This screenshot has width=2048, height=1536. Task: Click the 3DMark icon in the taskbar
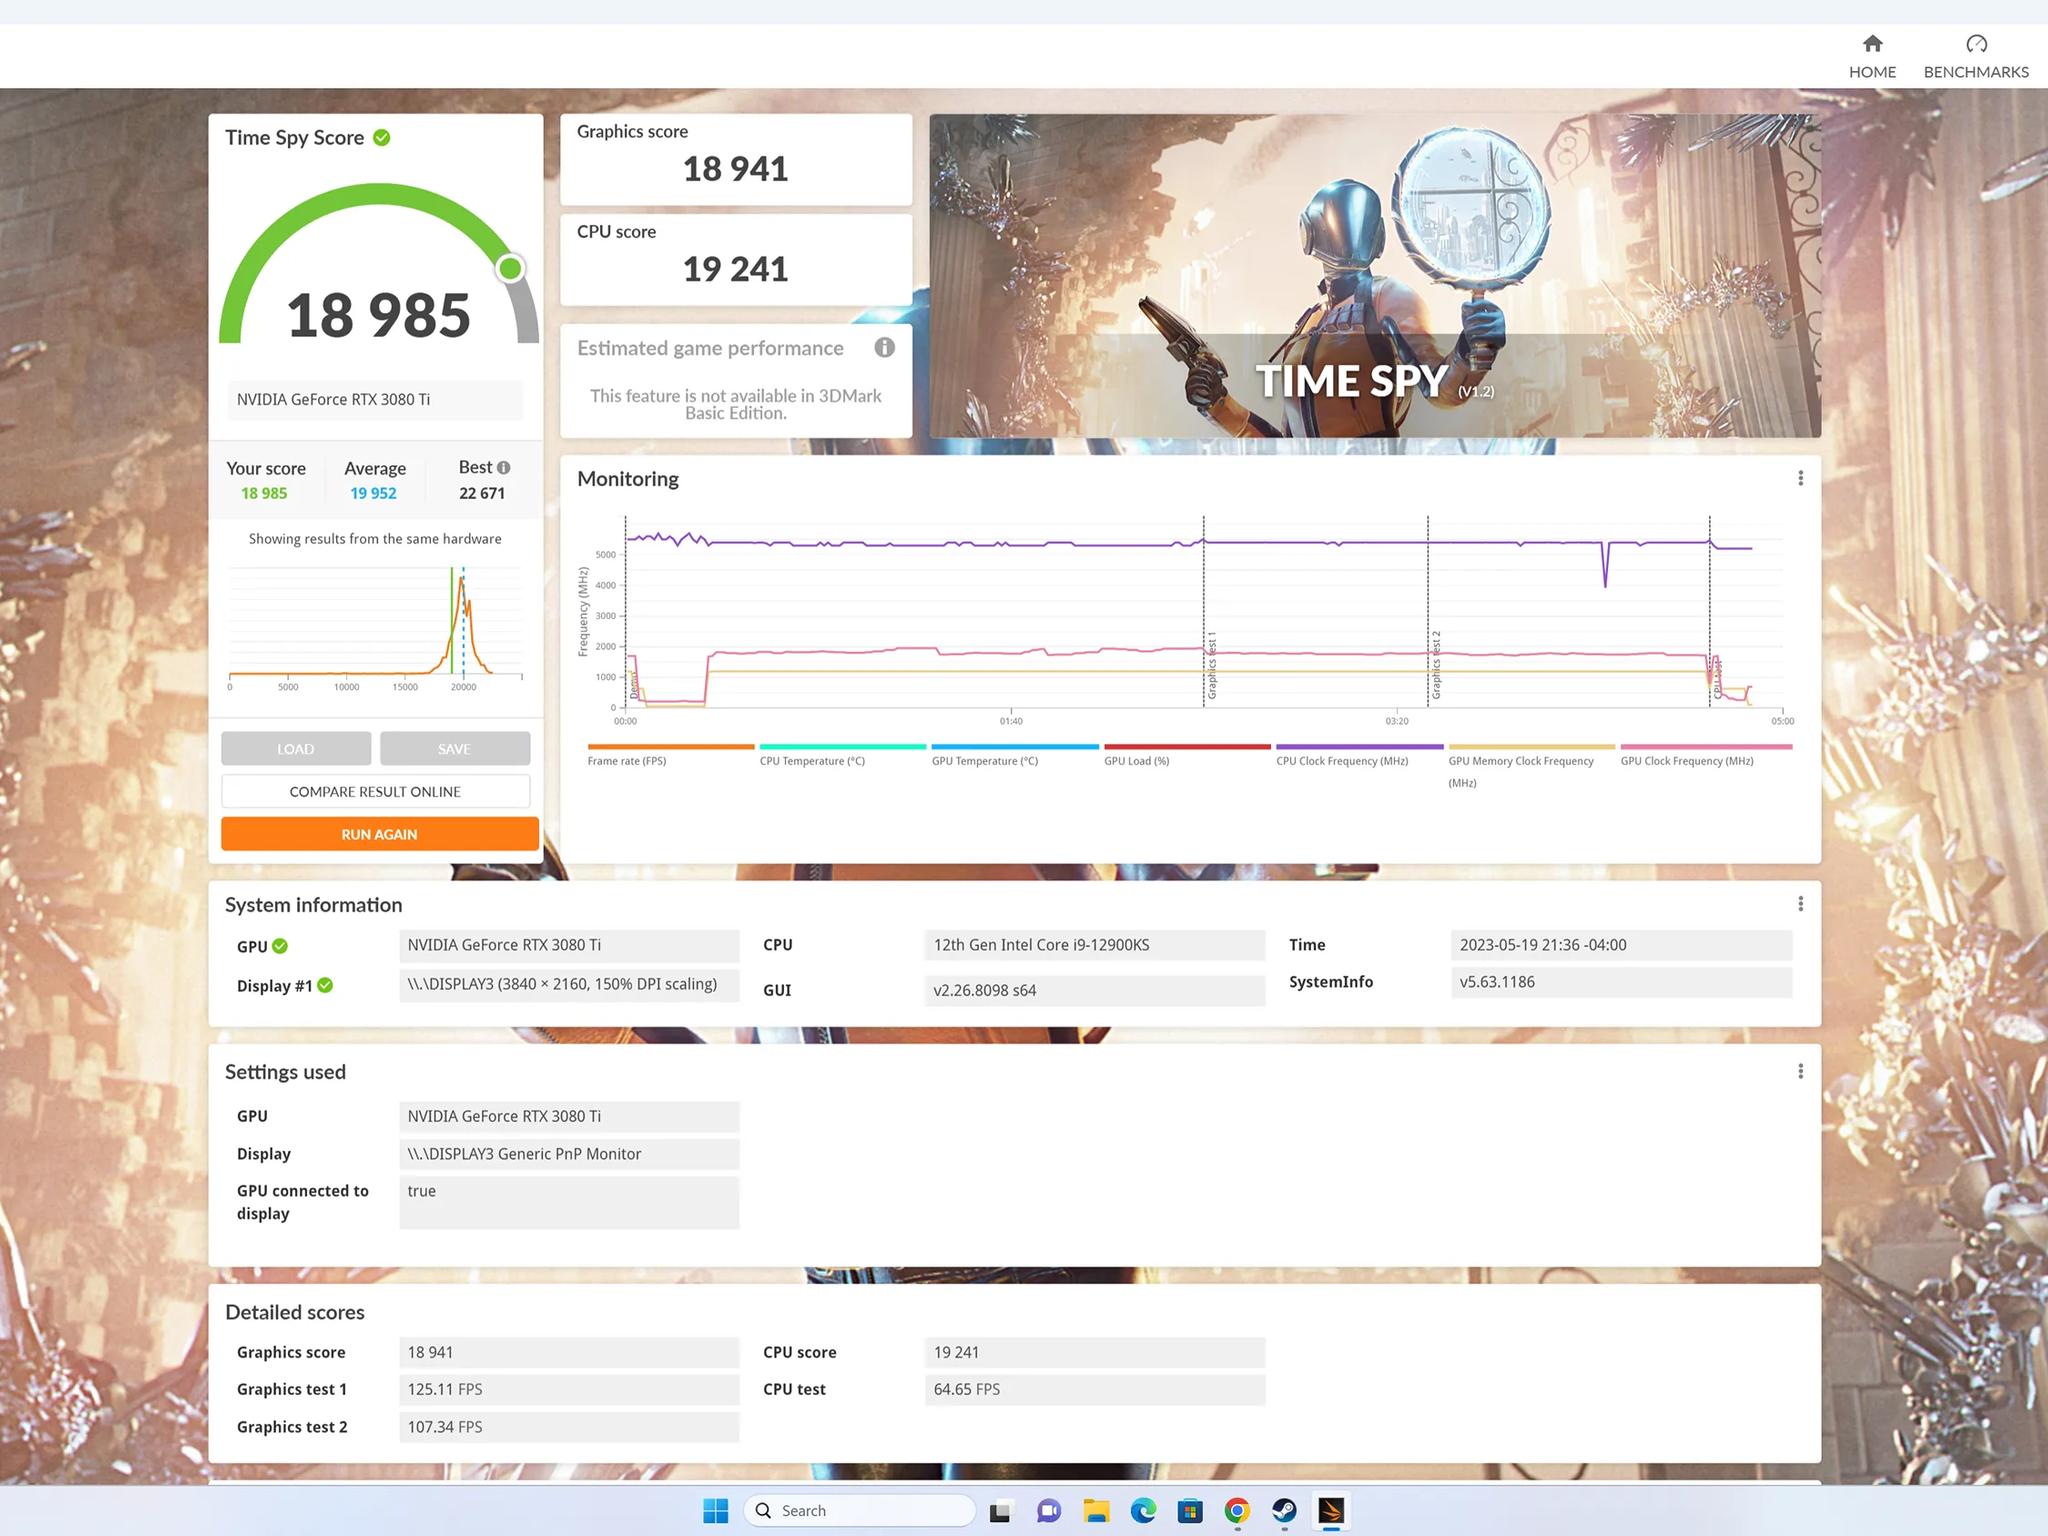1331,1510
